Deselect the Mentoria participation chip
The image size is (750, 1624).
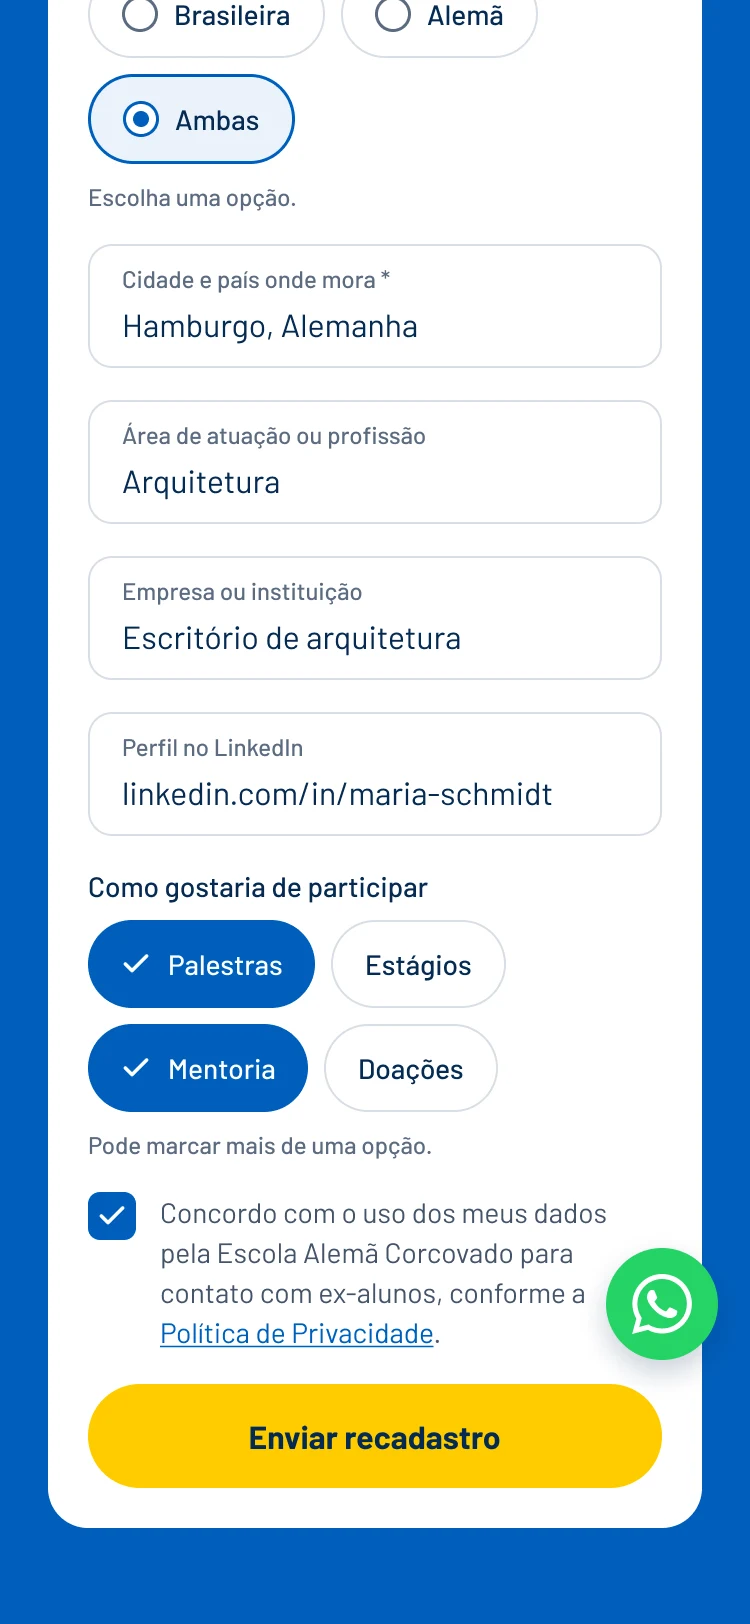tap(198, 1068)
